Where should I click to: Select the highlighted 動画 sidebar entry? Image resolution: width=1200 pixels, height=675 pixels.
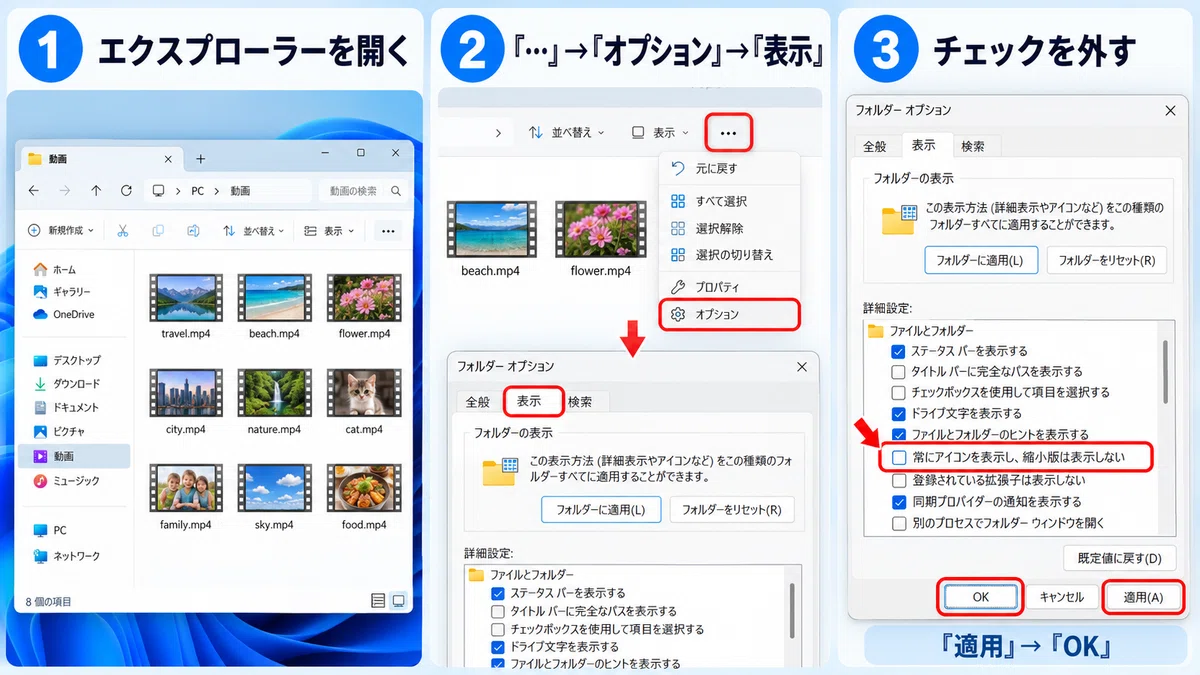click(x=74, y=456)
